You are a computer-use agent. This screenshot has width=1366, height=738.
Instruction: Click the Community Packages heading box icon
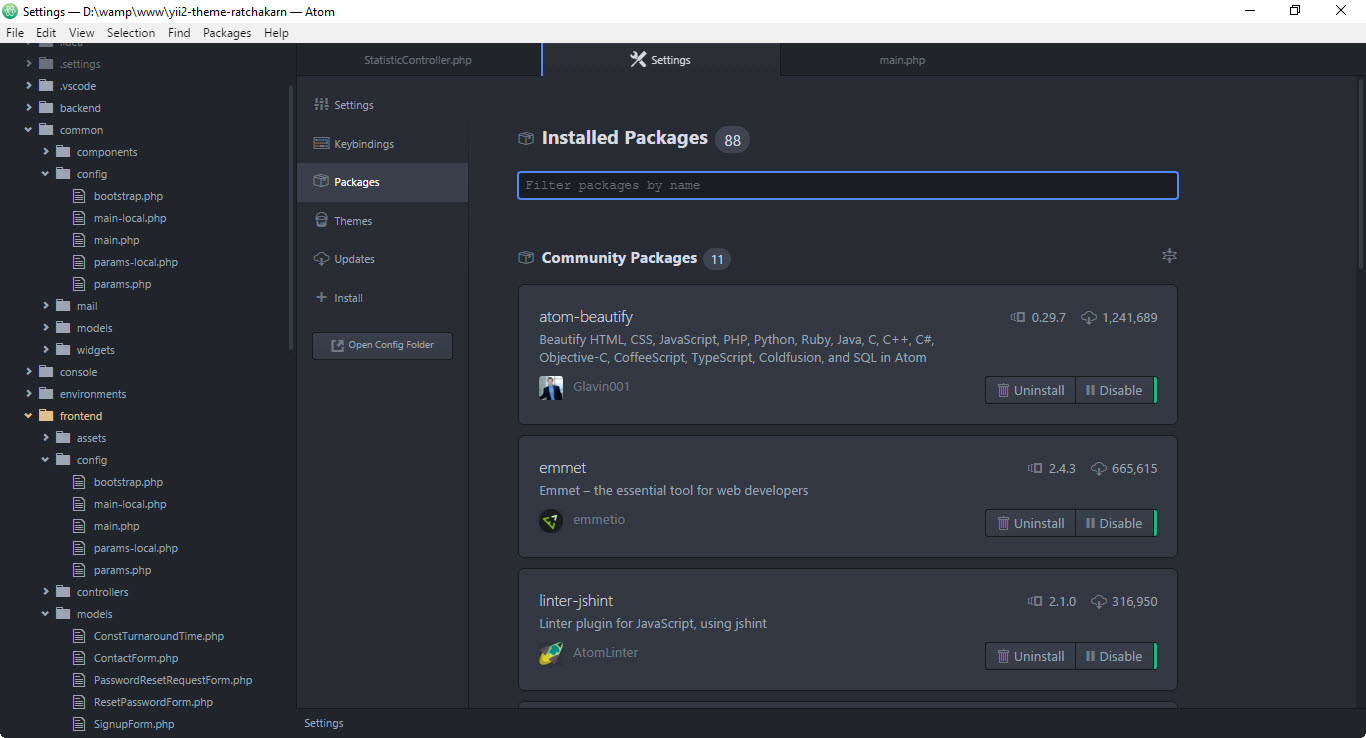526,258
